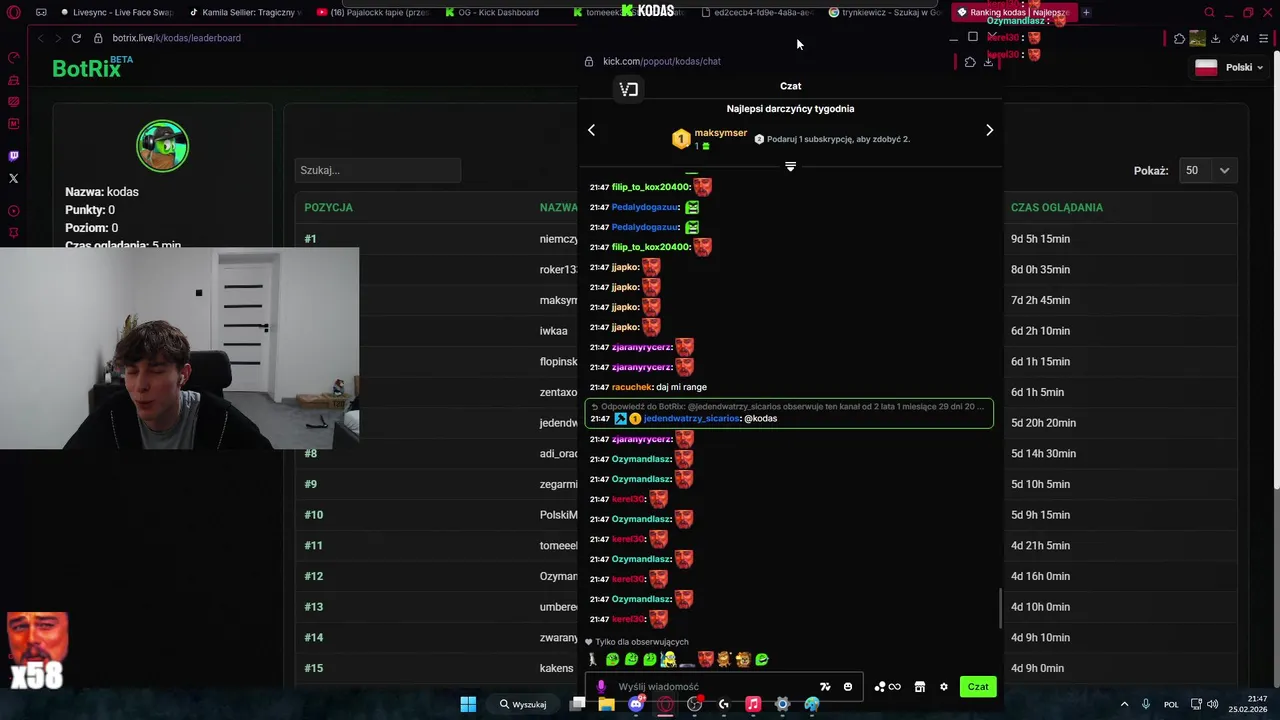Image resolution: width=1280 pixels, height=720 pixels.
Task: Click jedendwatrzy_sicarios username in chat
Action: tap(691, 418)
